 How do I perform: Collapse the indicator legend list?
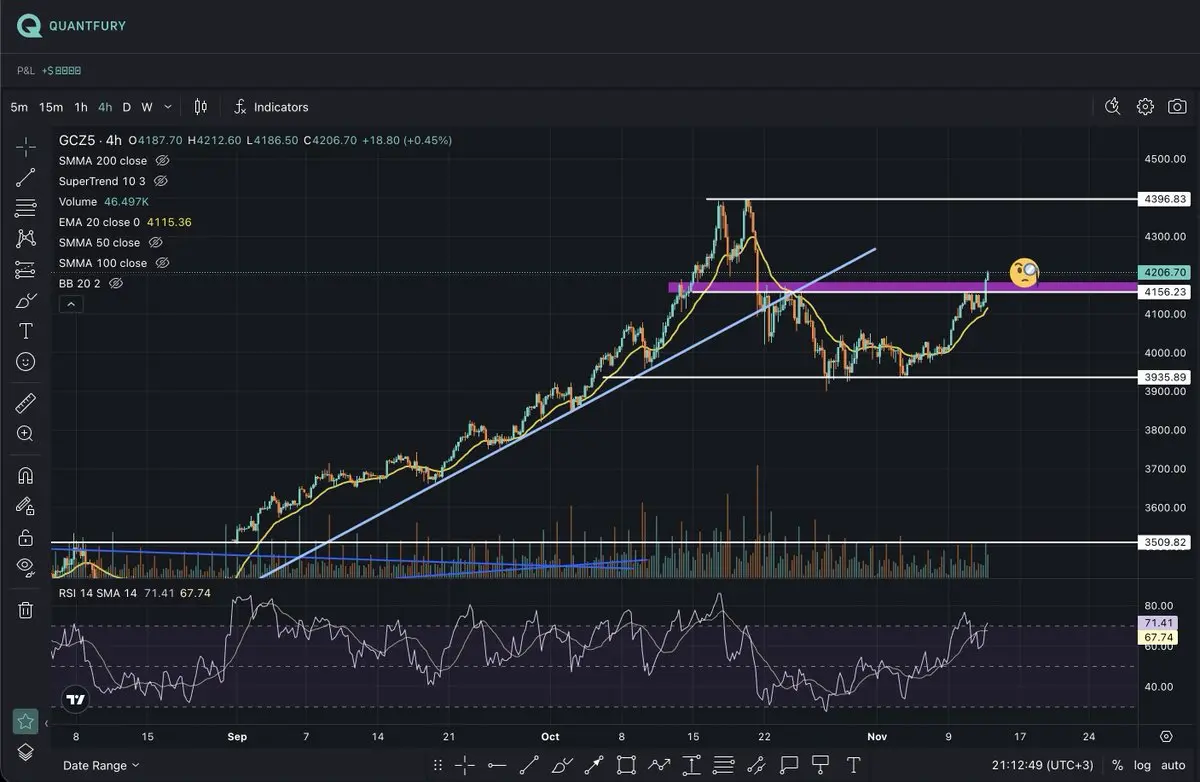click(70, 304)
